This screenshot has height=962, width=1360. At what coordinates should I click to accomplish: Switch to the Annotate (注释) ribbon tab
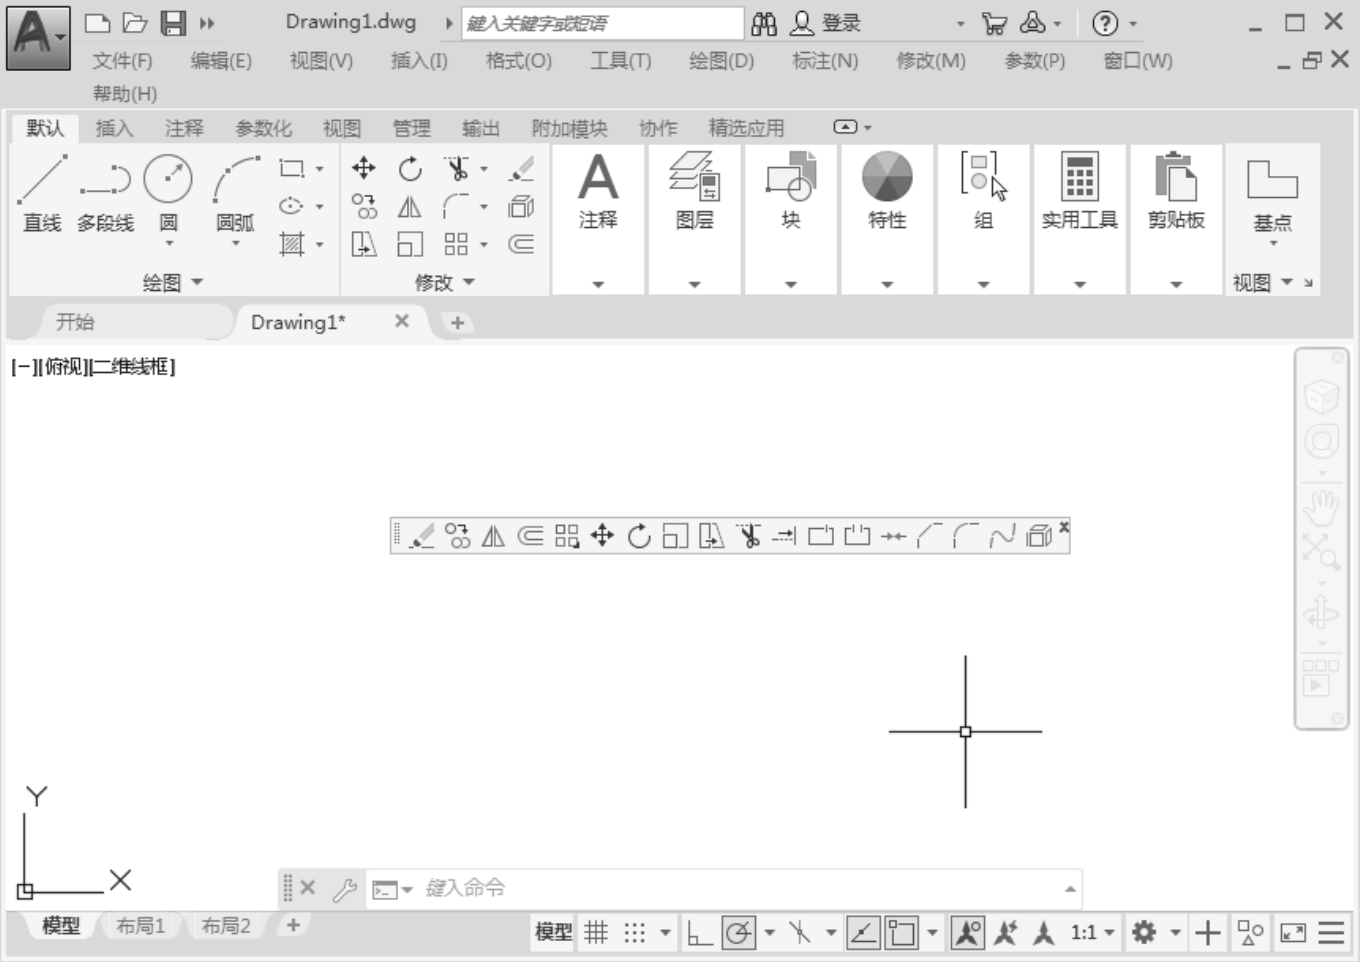[x=184, y=128]
